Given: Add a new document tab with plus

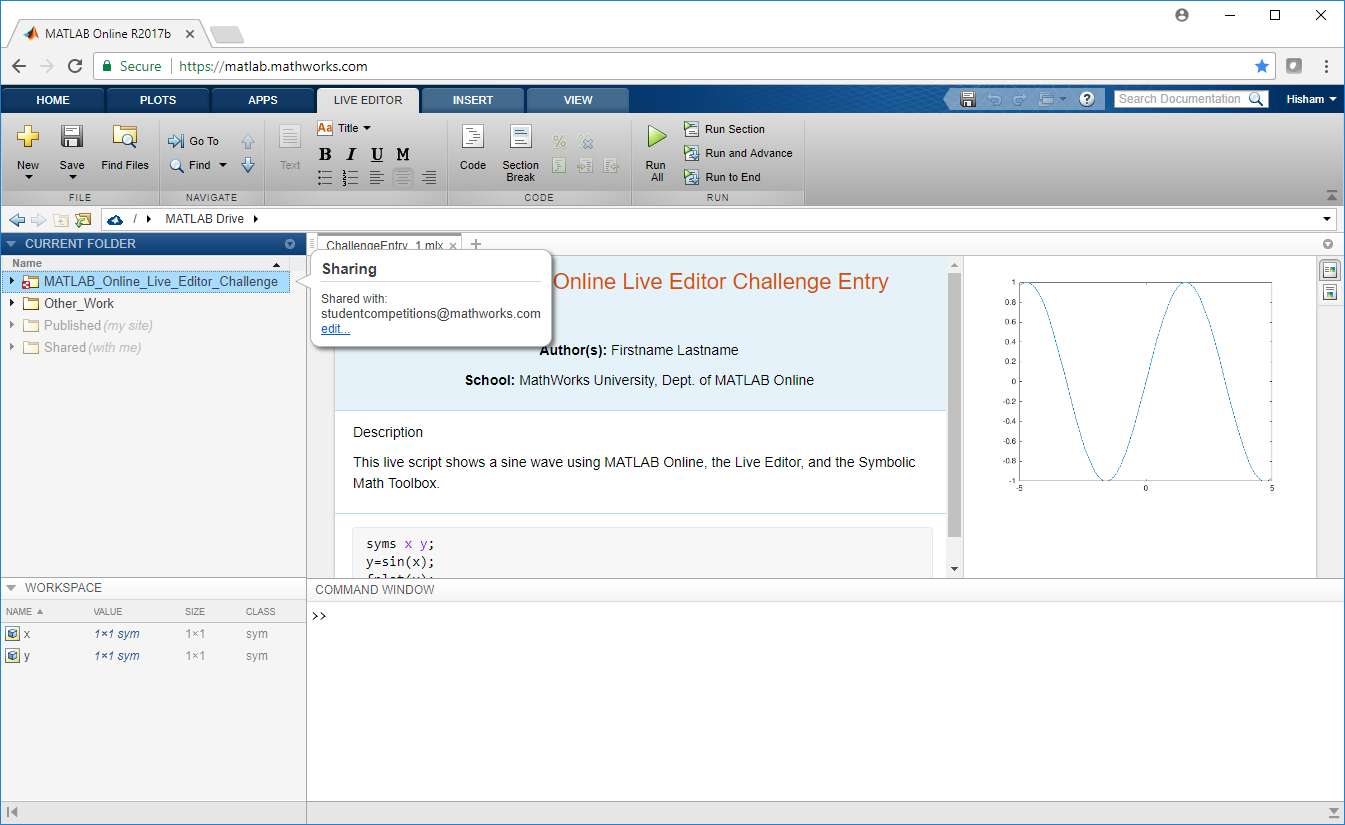Looking at the screenshot, I should pyautogui.click(x=476, y=244).
